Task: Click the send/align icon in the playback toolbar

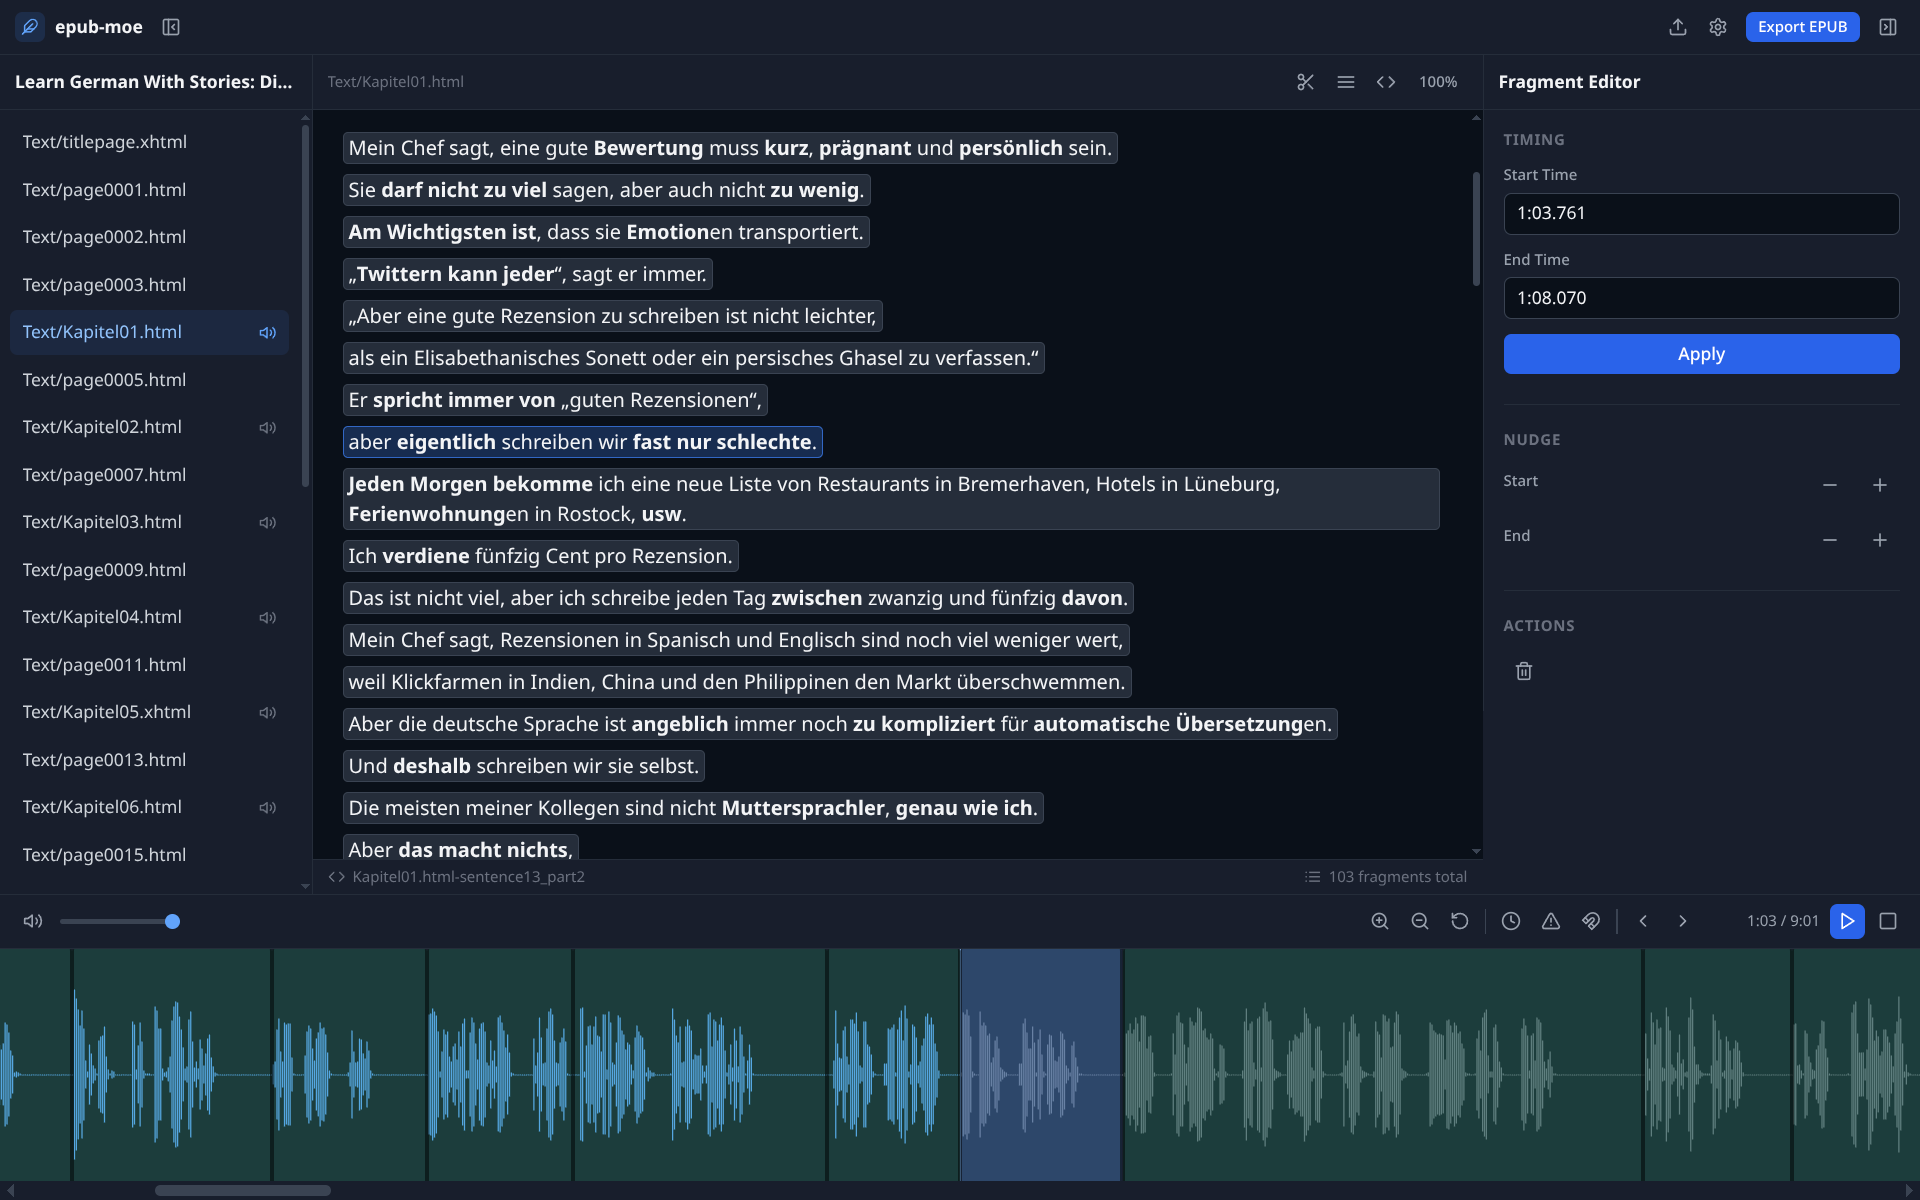Action: click(x=1591, y=921)
